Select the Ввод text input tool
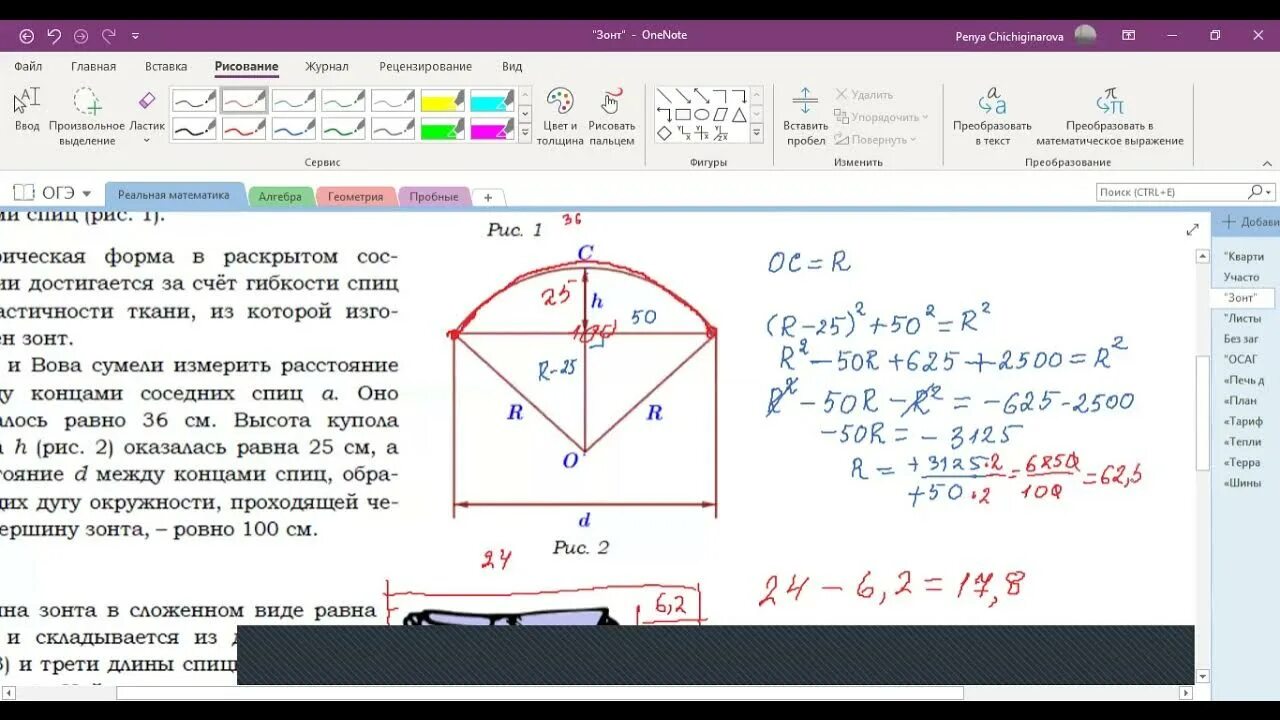This screenshot has height=720, width=1280. 27,110
